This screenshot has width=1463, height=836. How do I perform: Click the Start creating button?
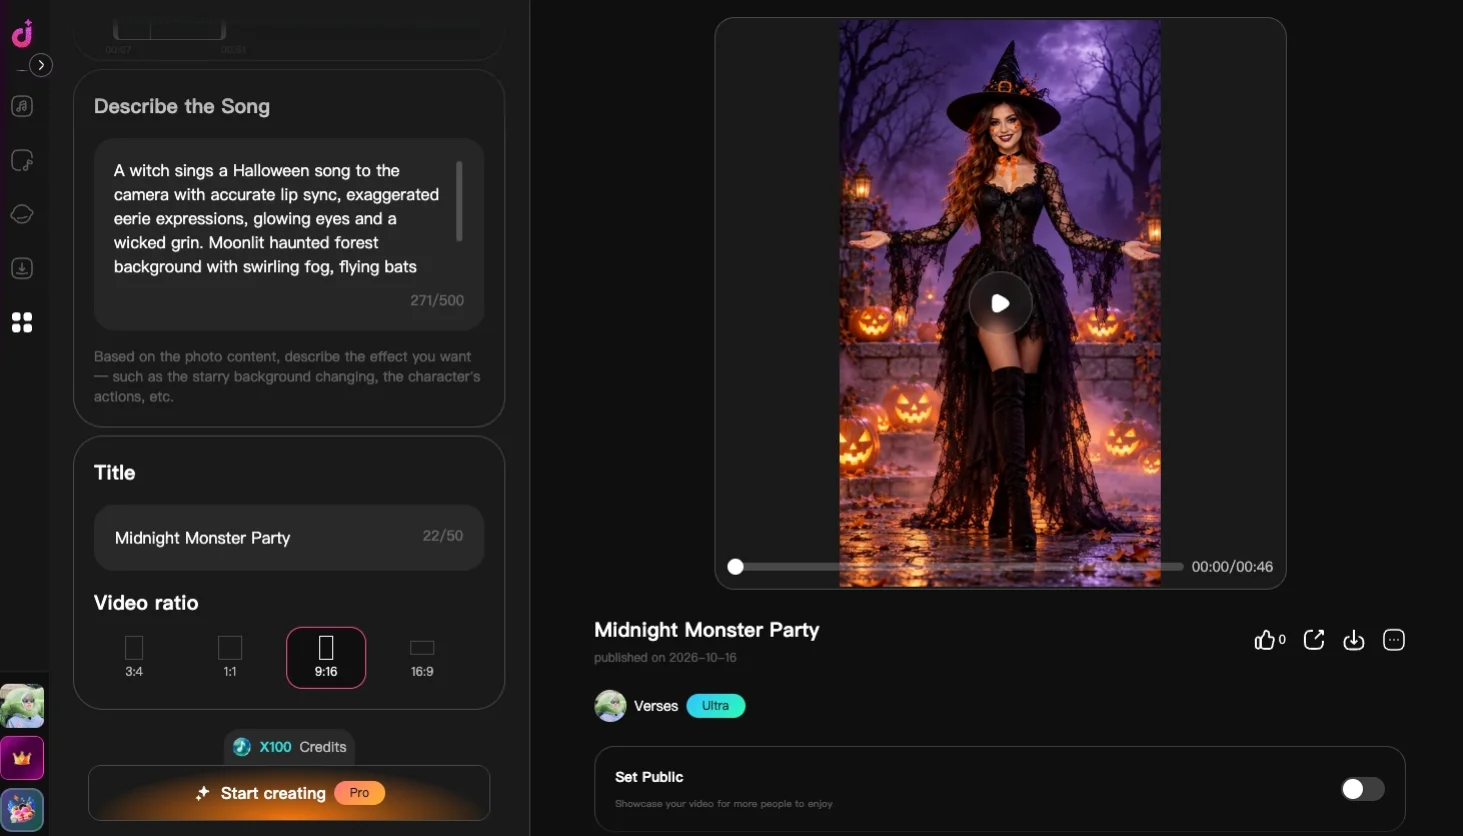(289, 793)
